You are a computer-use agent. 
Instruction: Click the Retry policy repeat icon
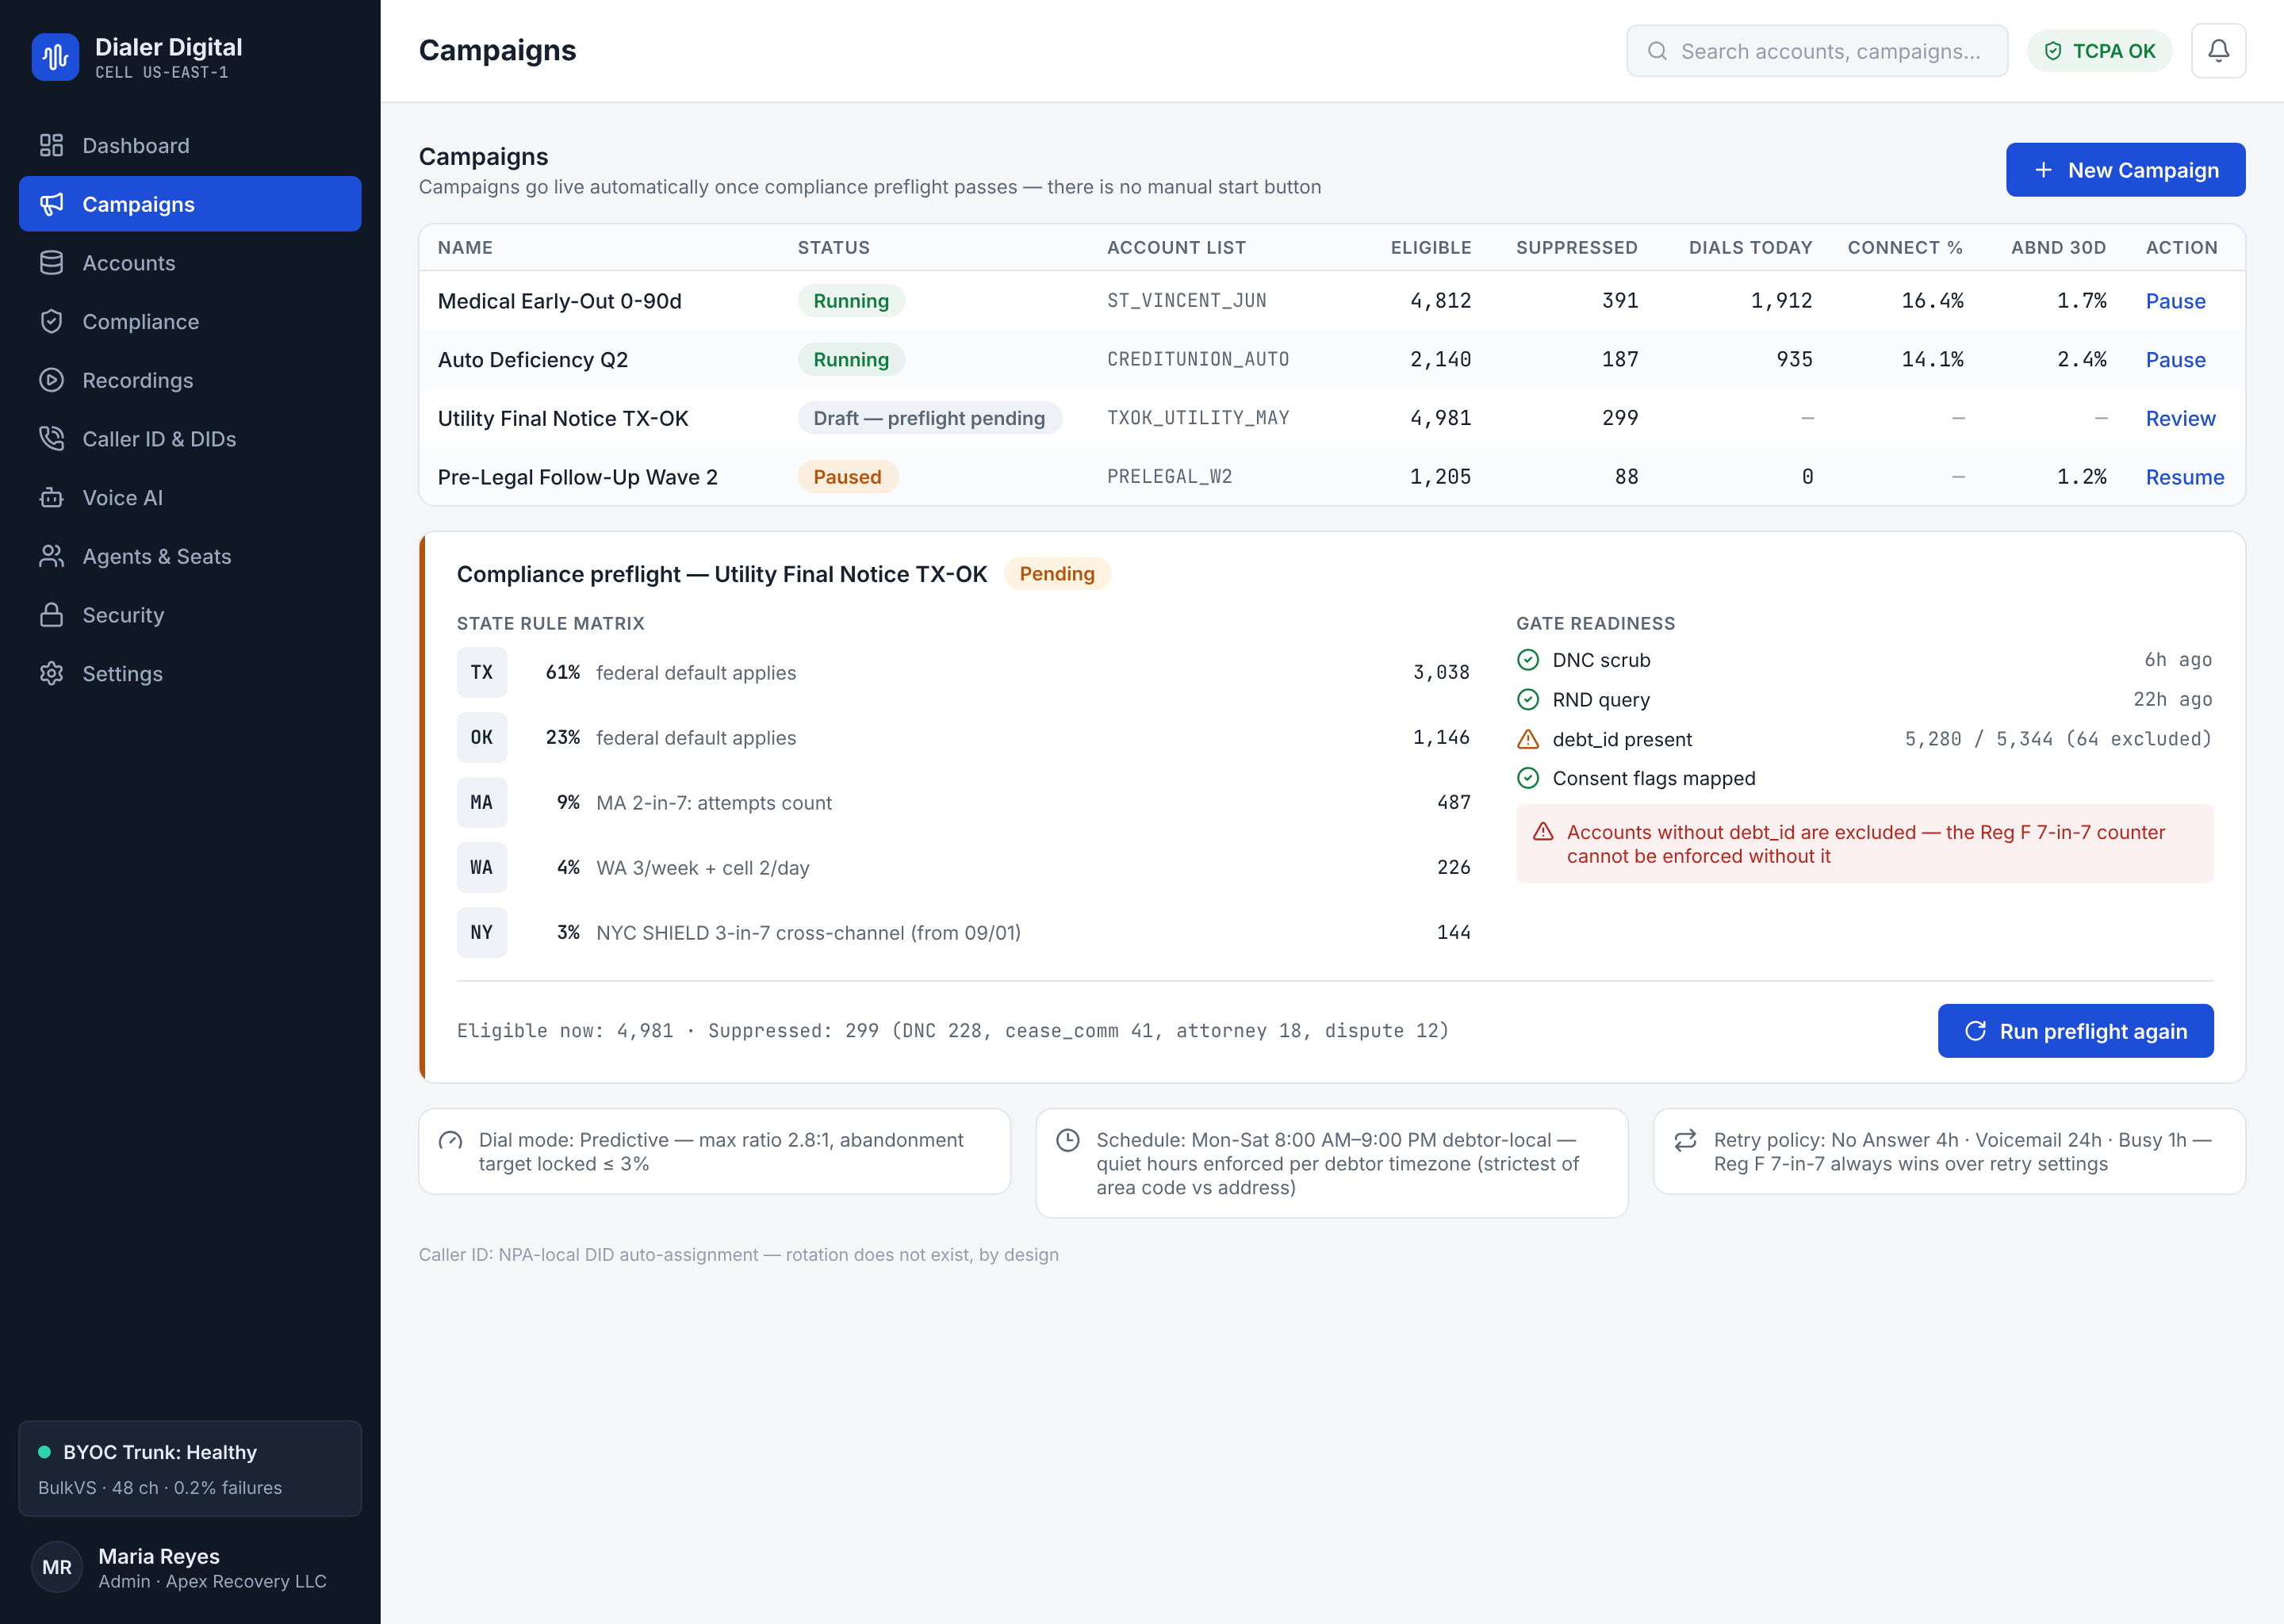[1685, 1141]
